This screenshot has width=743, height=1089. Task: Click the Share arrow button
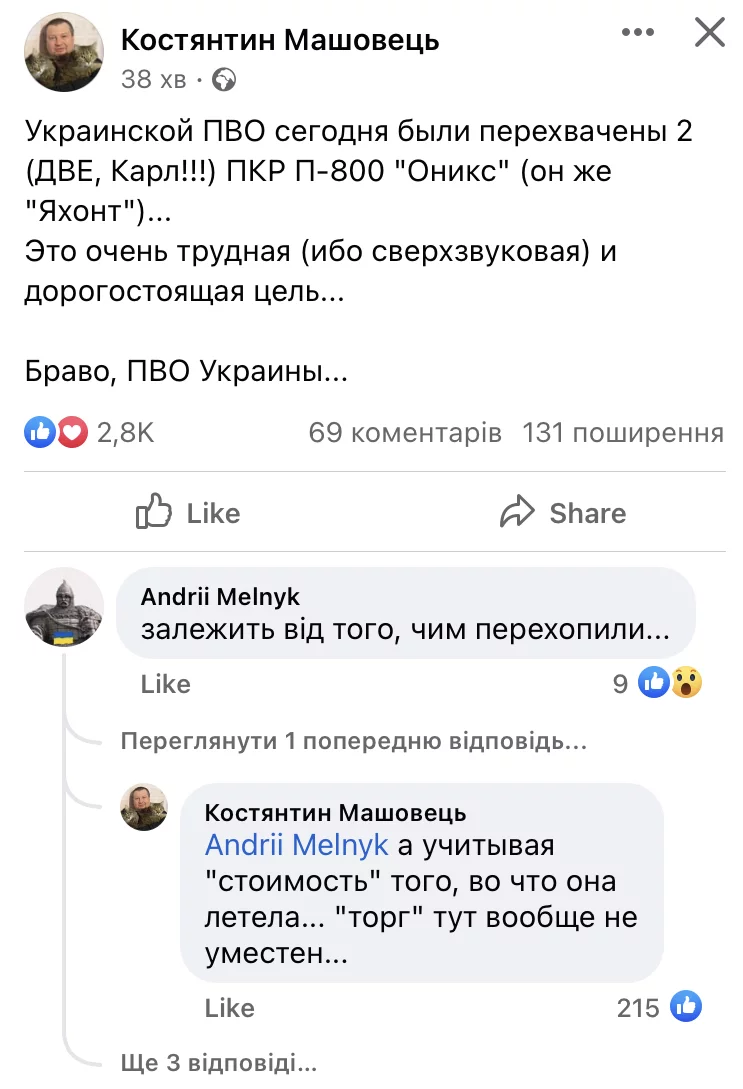click(563, 513)
